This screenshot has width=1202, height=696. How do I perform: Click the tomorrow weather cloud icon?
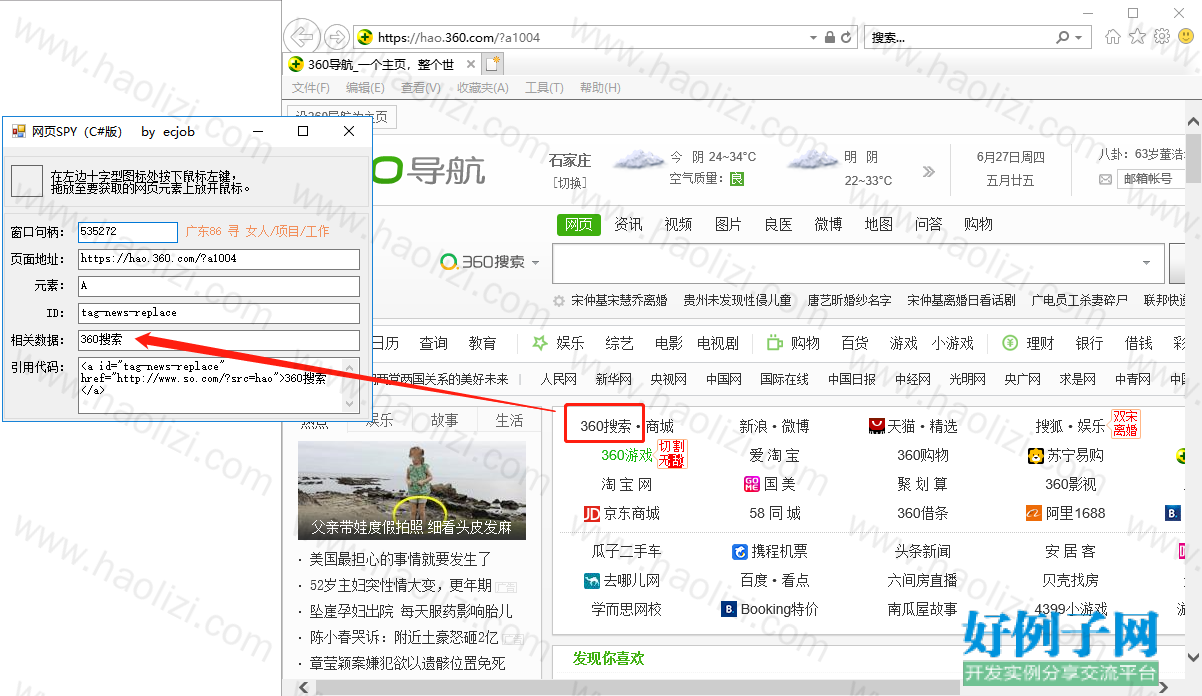[811, 159]
